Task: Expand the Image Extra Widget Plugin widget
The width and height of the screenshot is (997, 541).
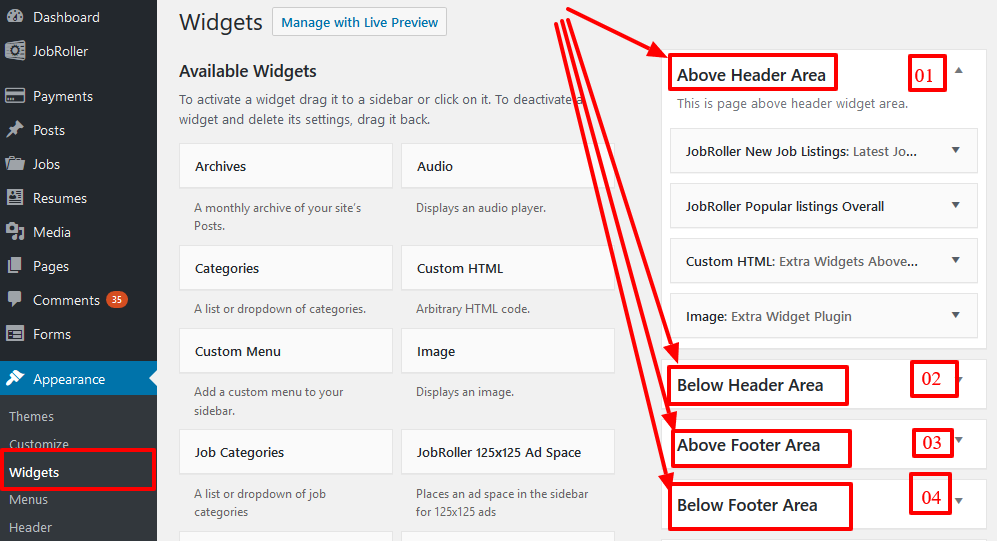Action: (x=955, y=315)
